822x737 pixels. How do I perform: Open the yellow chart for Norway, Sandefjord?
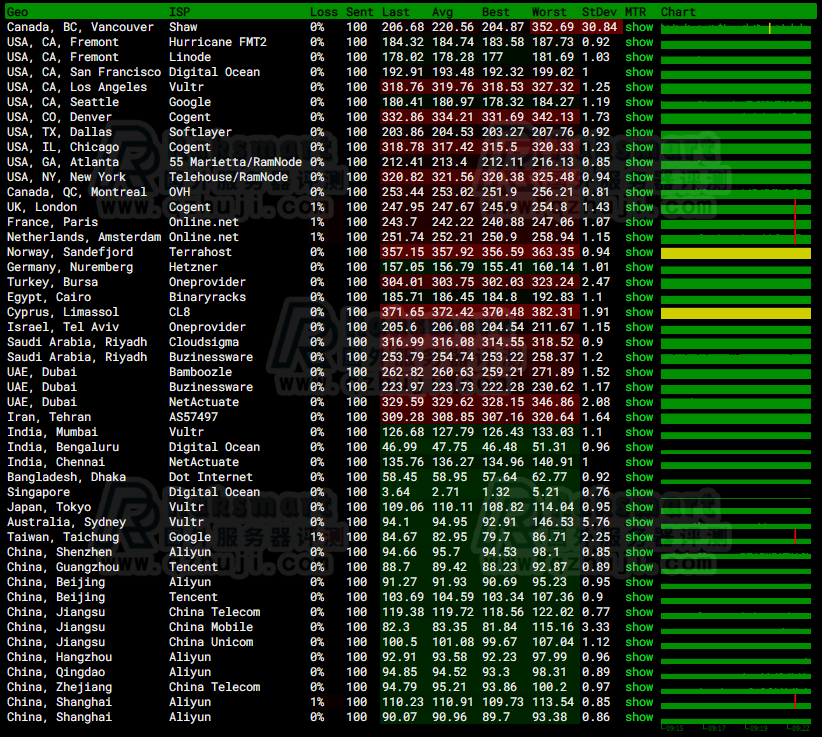click(736, 253)
